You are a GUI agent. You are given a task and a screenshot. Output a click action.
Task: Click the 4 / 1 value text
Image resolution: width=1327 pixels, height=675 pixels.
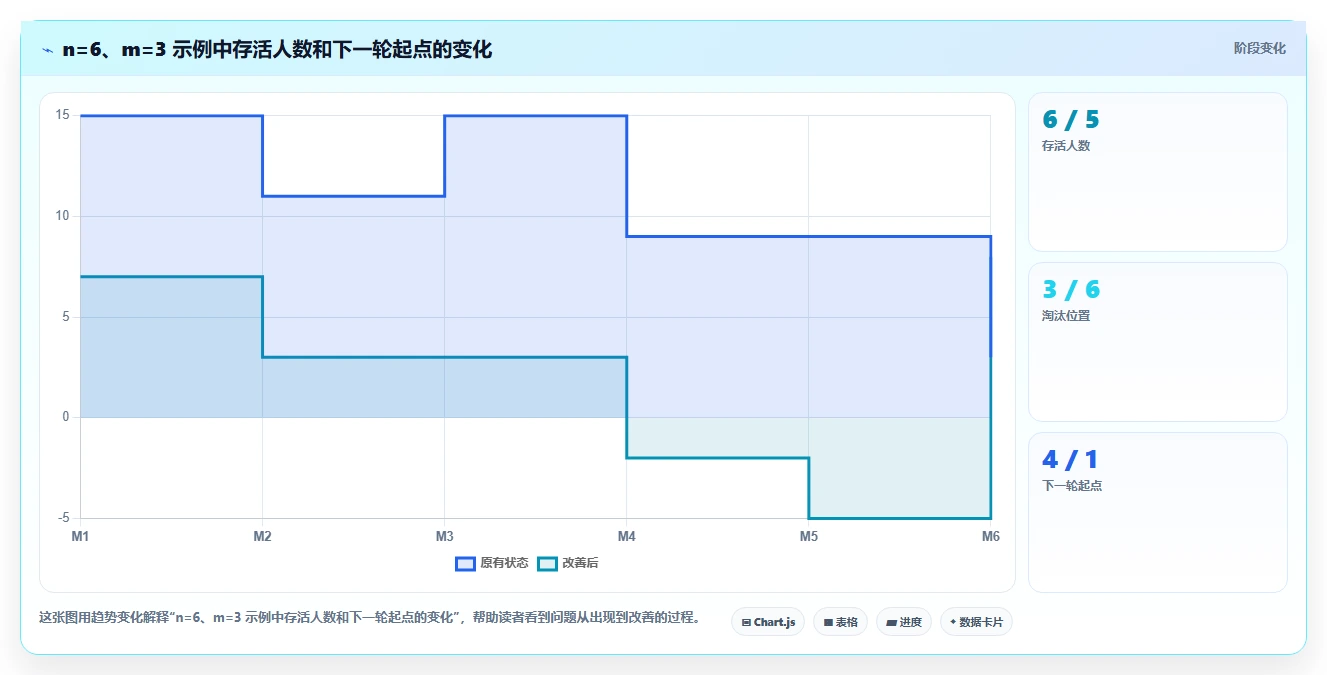pyautogui.click(x=1070, y=460)
